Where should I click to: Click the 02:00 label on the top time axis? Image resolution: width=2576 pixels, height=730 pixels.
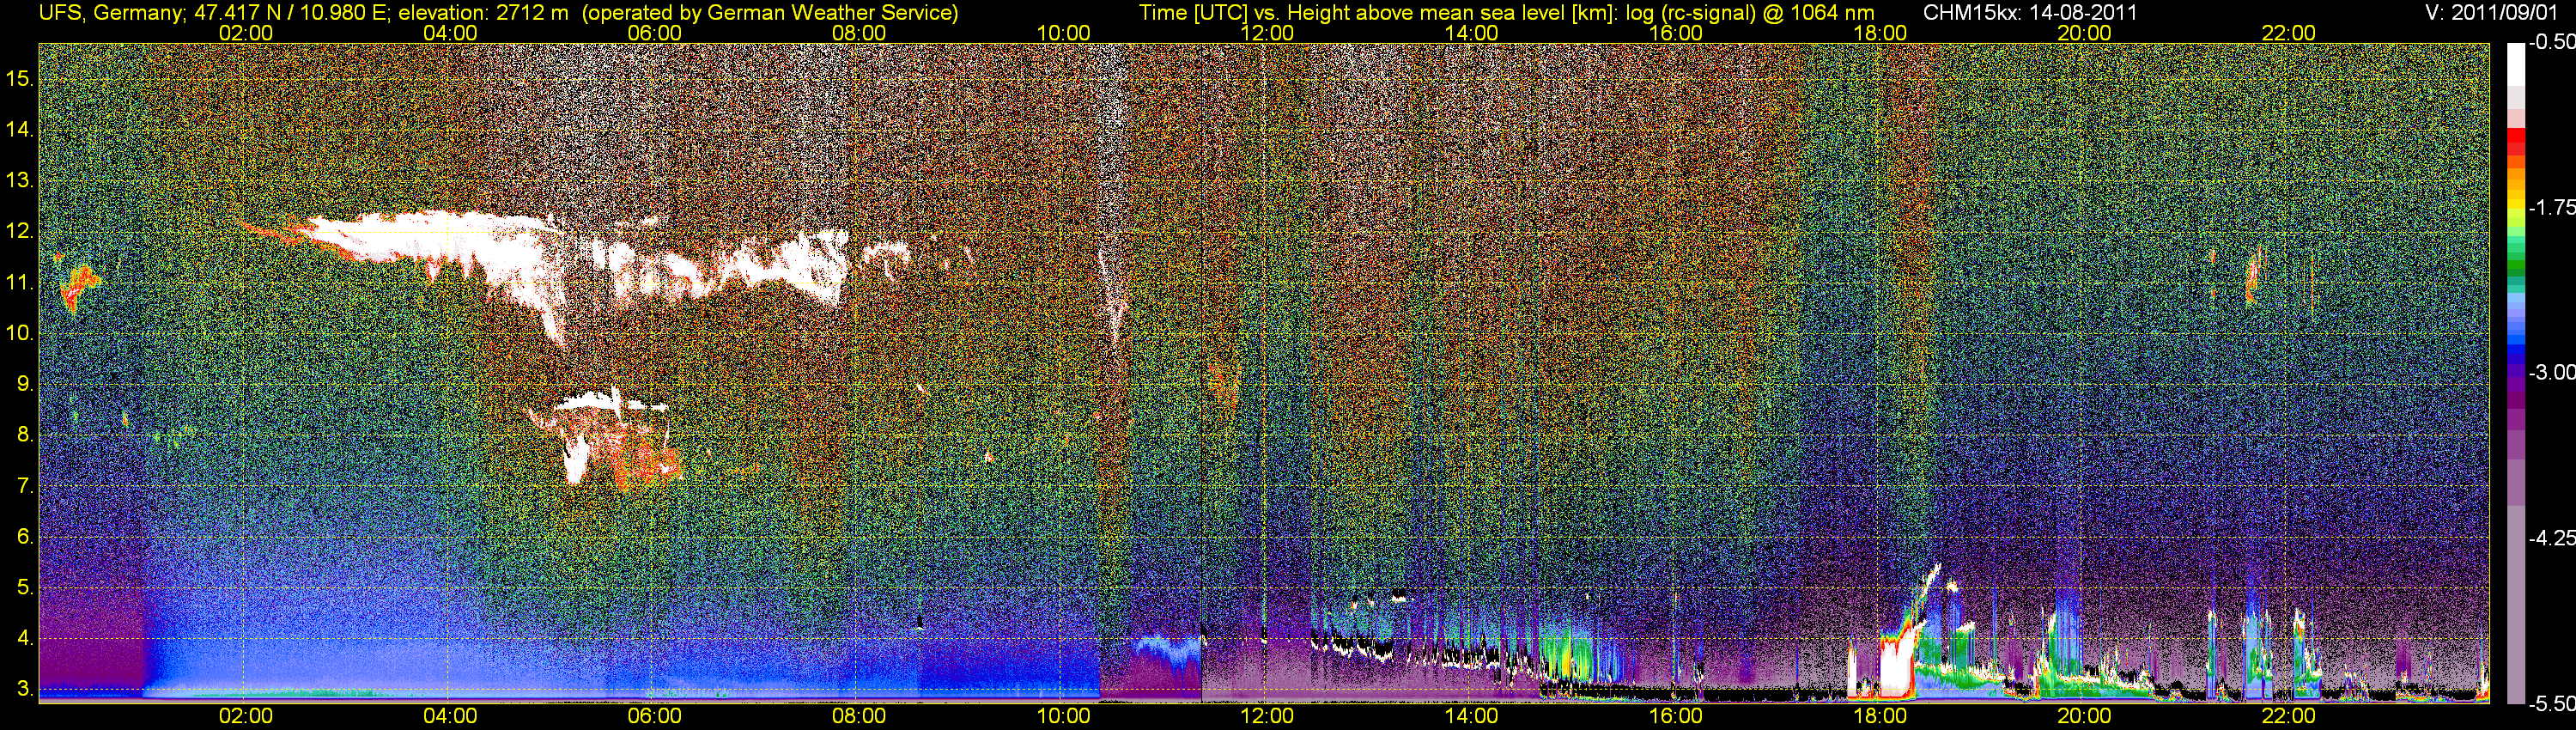pyautogui.click(x=246, y=33)
